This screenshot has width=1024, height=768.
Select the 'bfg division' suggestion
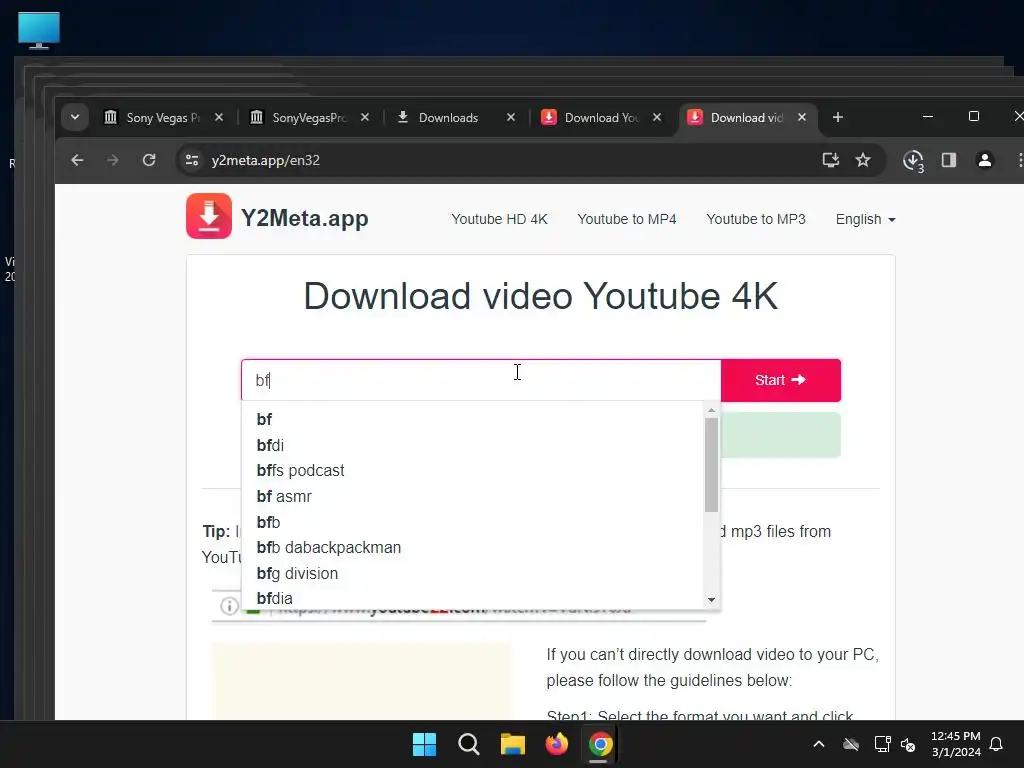pyautogui.click(x=473, y=573)
